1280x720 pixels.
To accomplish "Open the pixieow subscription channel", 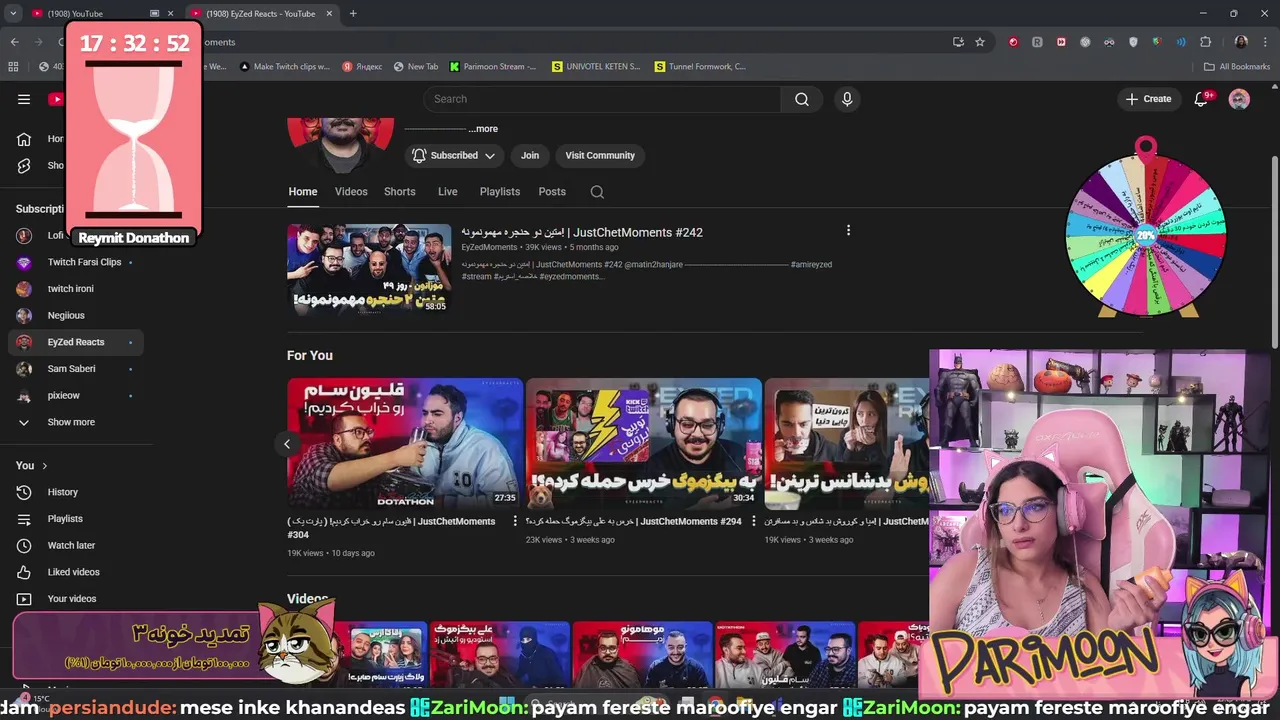I will [x=76, y=395].
